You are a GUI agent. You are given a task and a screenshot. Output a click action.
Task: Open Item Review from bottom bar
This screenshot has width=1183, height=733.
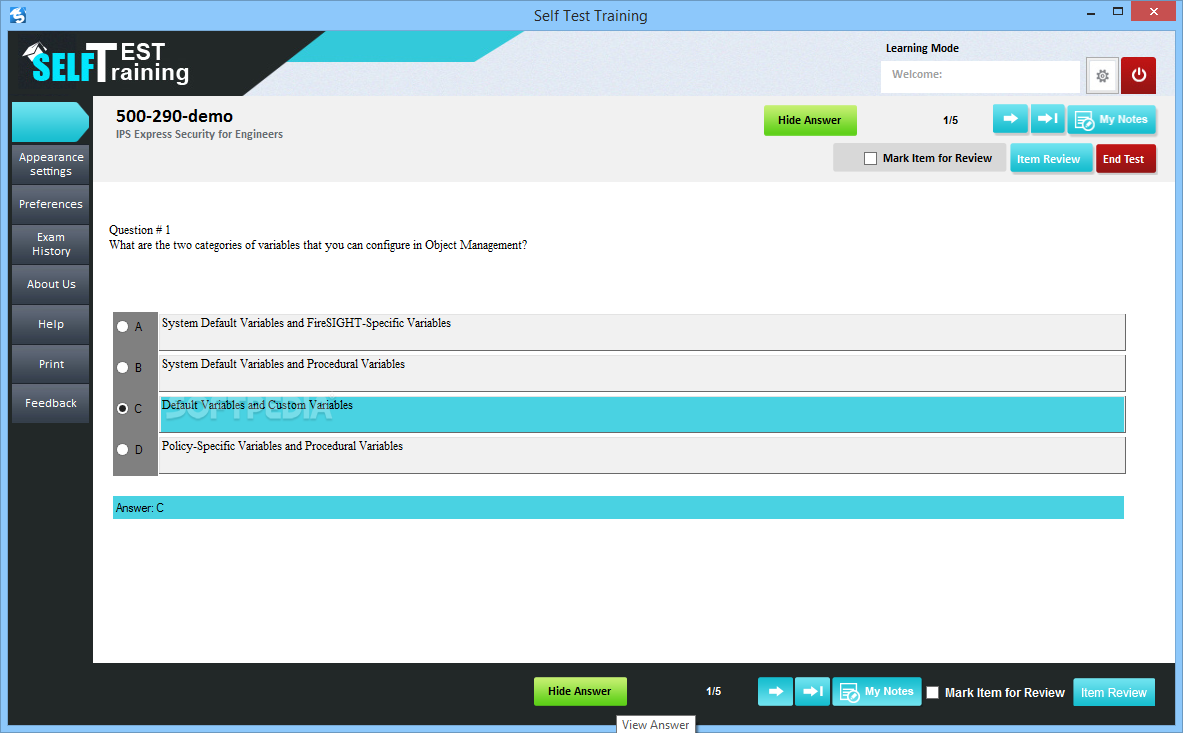tap(1114, 692)
